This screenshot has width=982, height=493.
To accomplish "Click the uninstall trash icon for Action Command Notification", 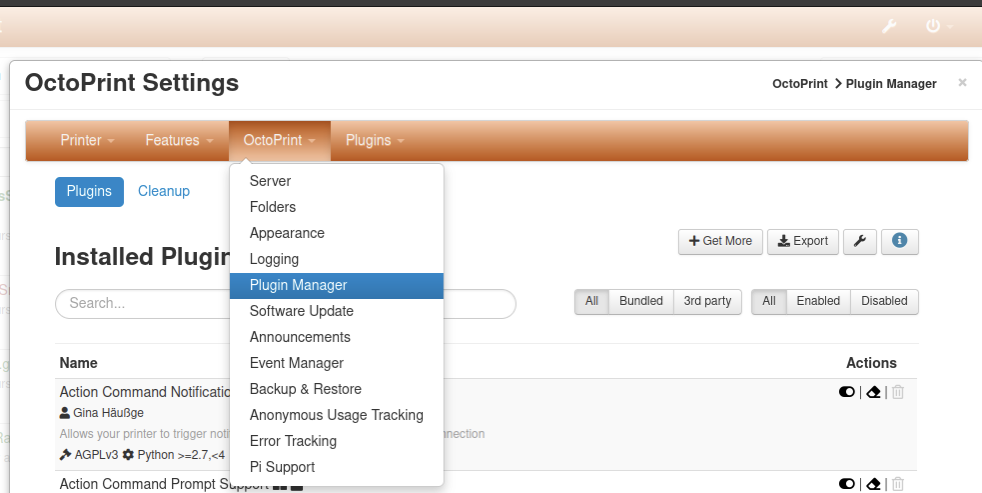I will 898,392.
